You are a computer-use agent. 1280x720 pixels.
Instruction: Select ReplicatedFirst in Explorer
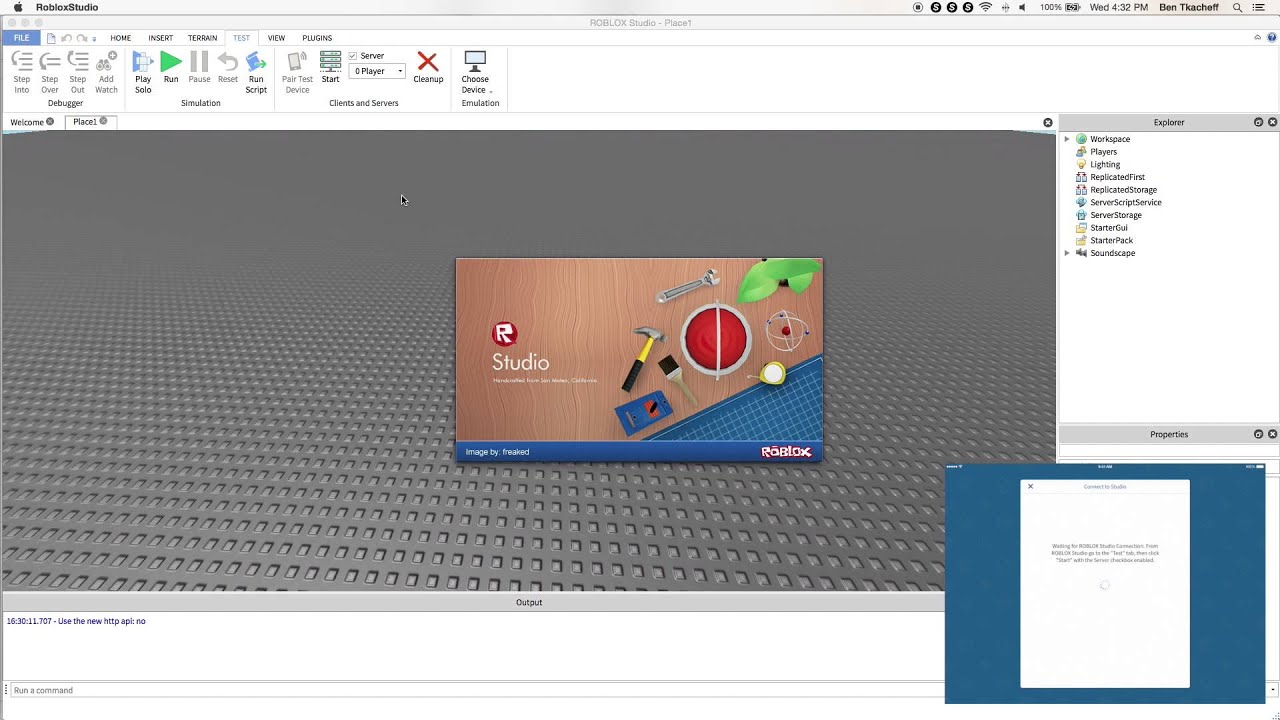(1117, 177)
